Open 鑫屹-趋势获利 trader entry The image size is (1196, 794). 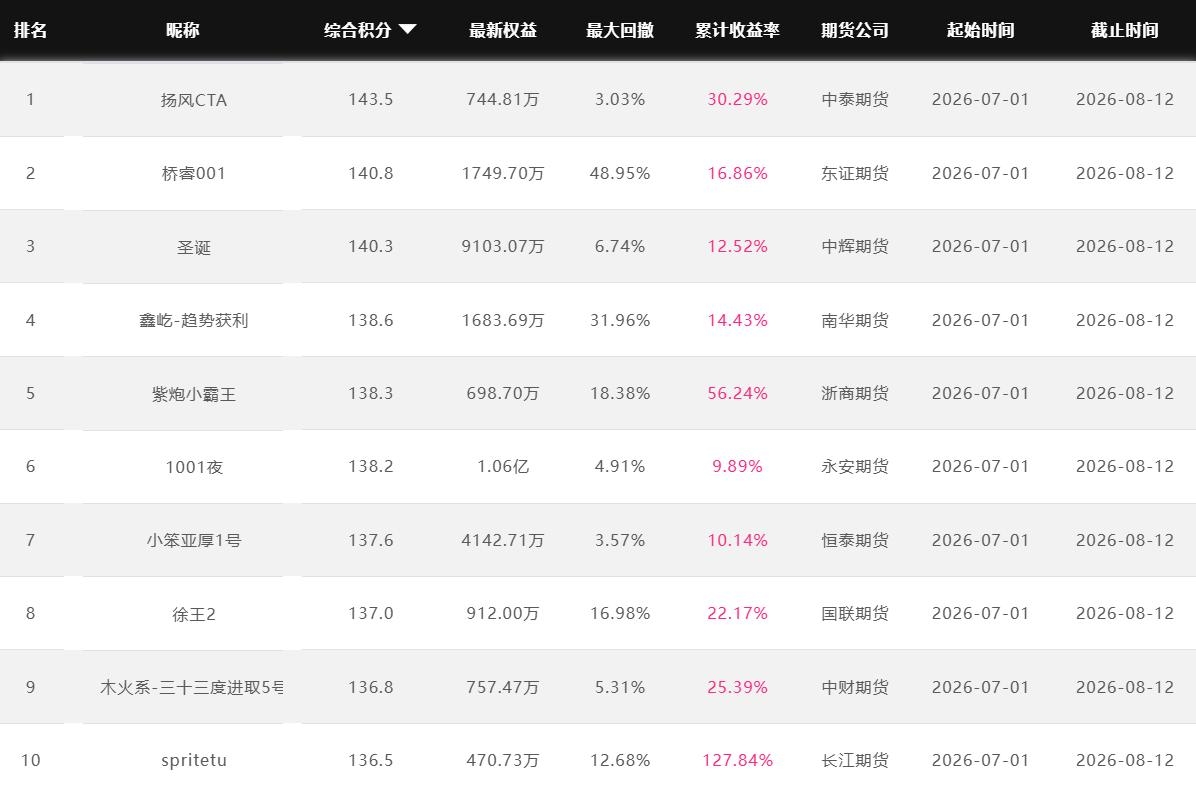pos(194,320)
